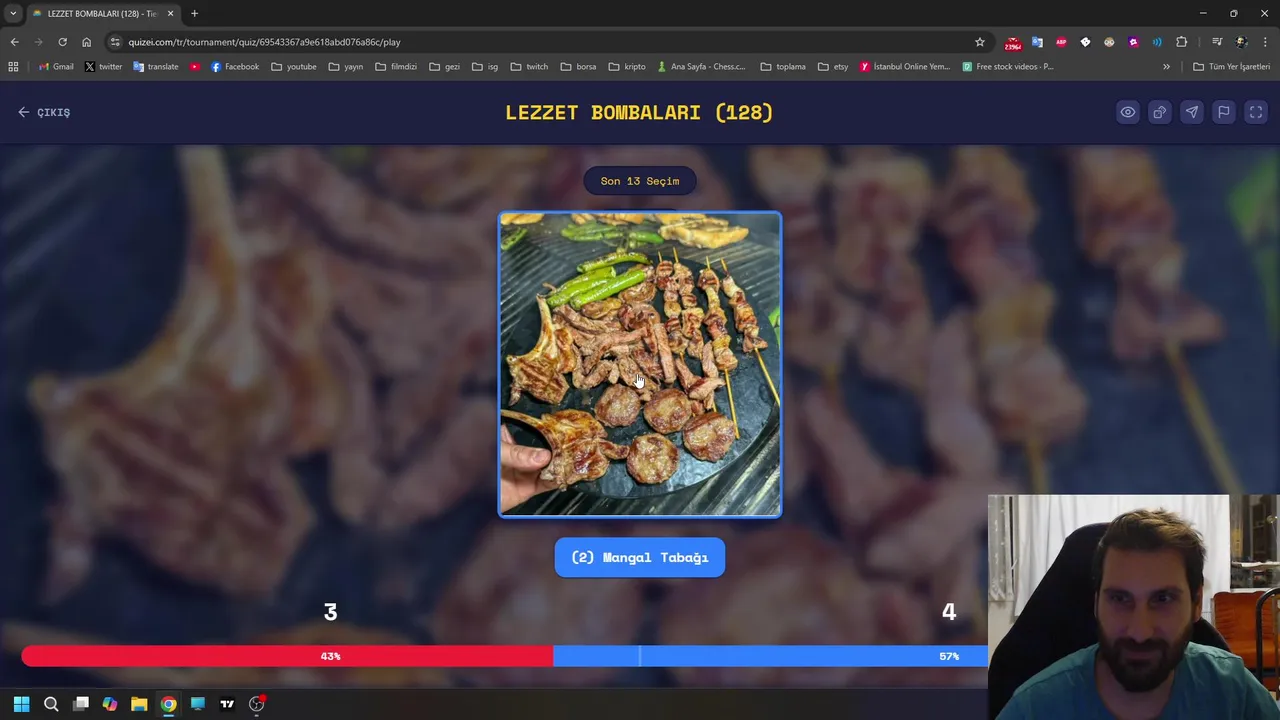Screen dimensions: 1280x720
Task: Reload the page with the refresh icon
Action: coord(62,42)
